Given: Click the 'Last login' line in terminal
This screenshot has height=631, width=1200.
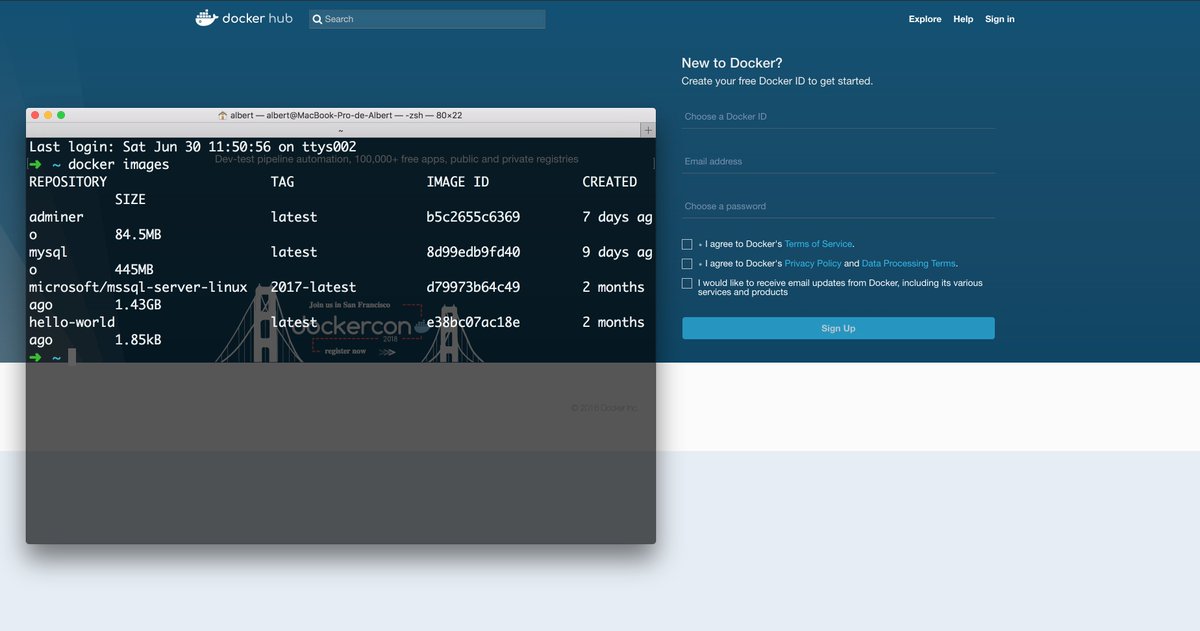Looking at the screenshot, I should 193,147.
